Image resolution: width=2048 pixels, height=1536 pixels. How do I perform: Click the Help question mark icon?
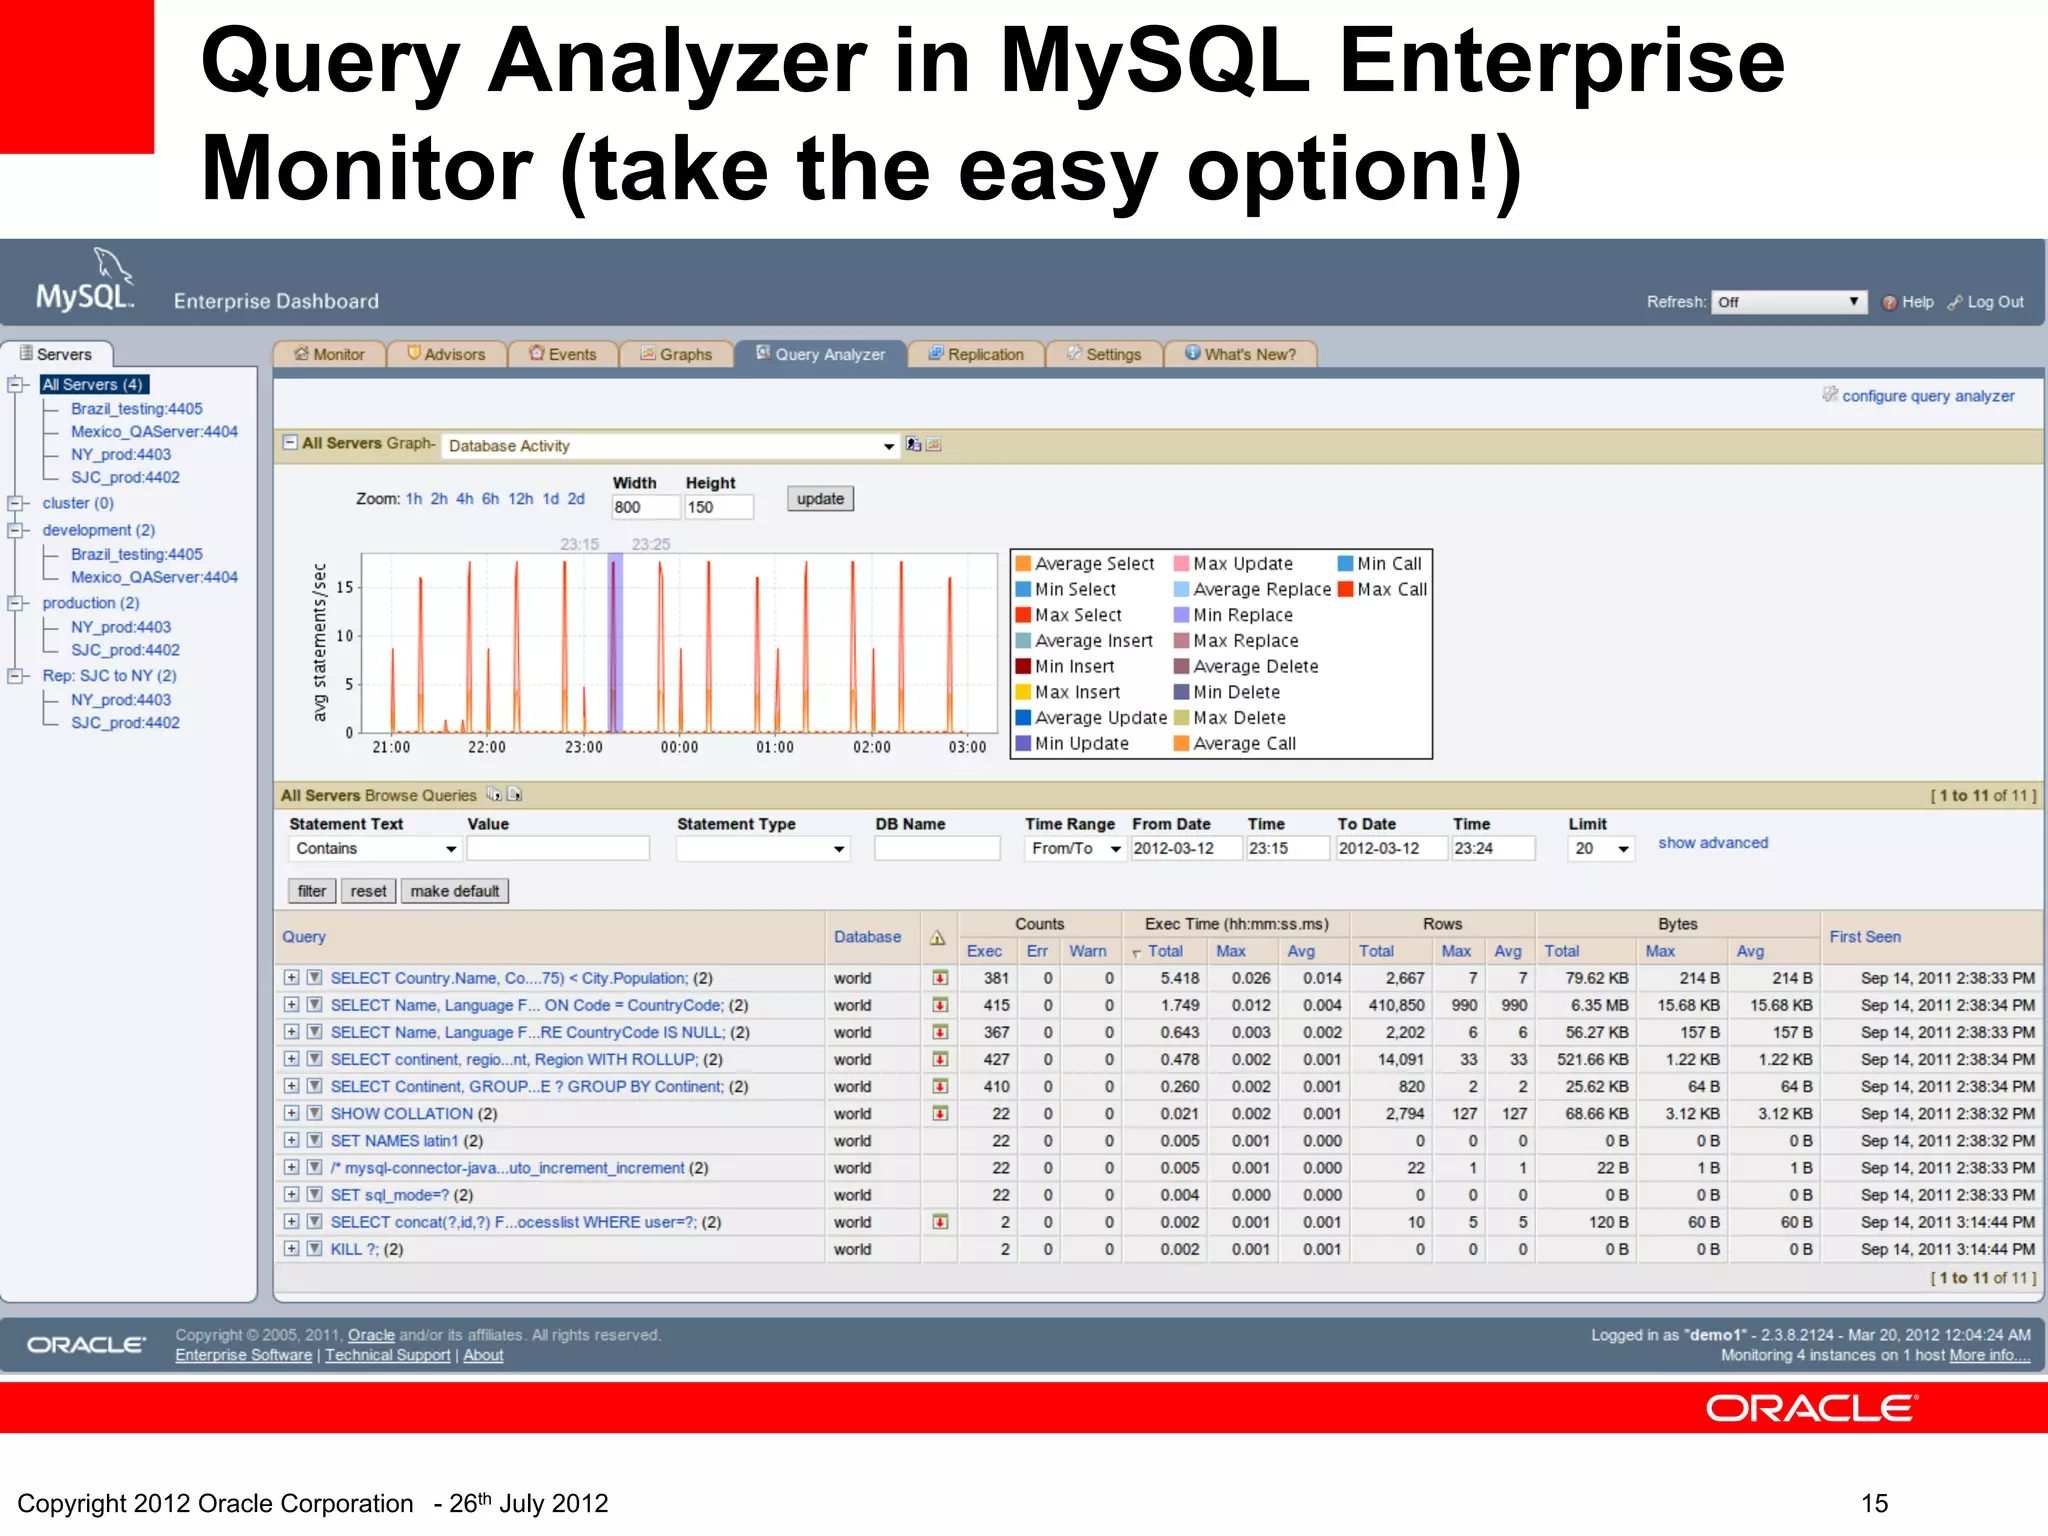click(1889, 303)
